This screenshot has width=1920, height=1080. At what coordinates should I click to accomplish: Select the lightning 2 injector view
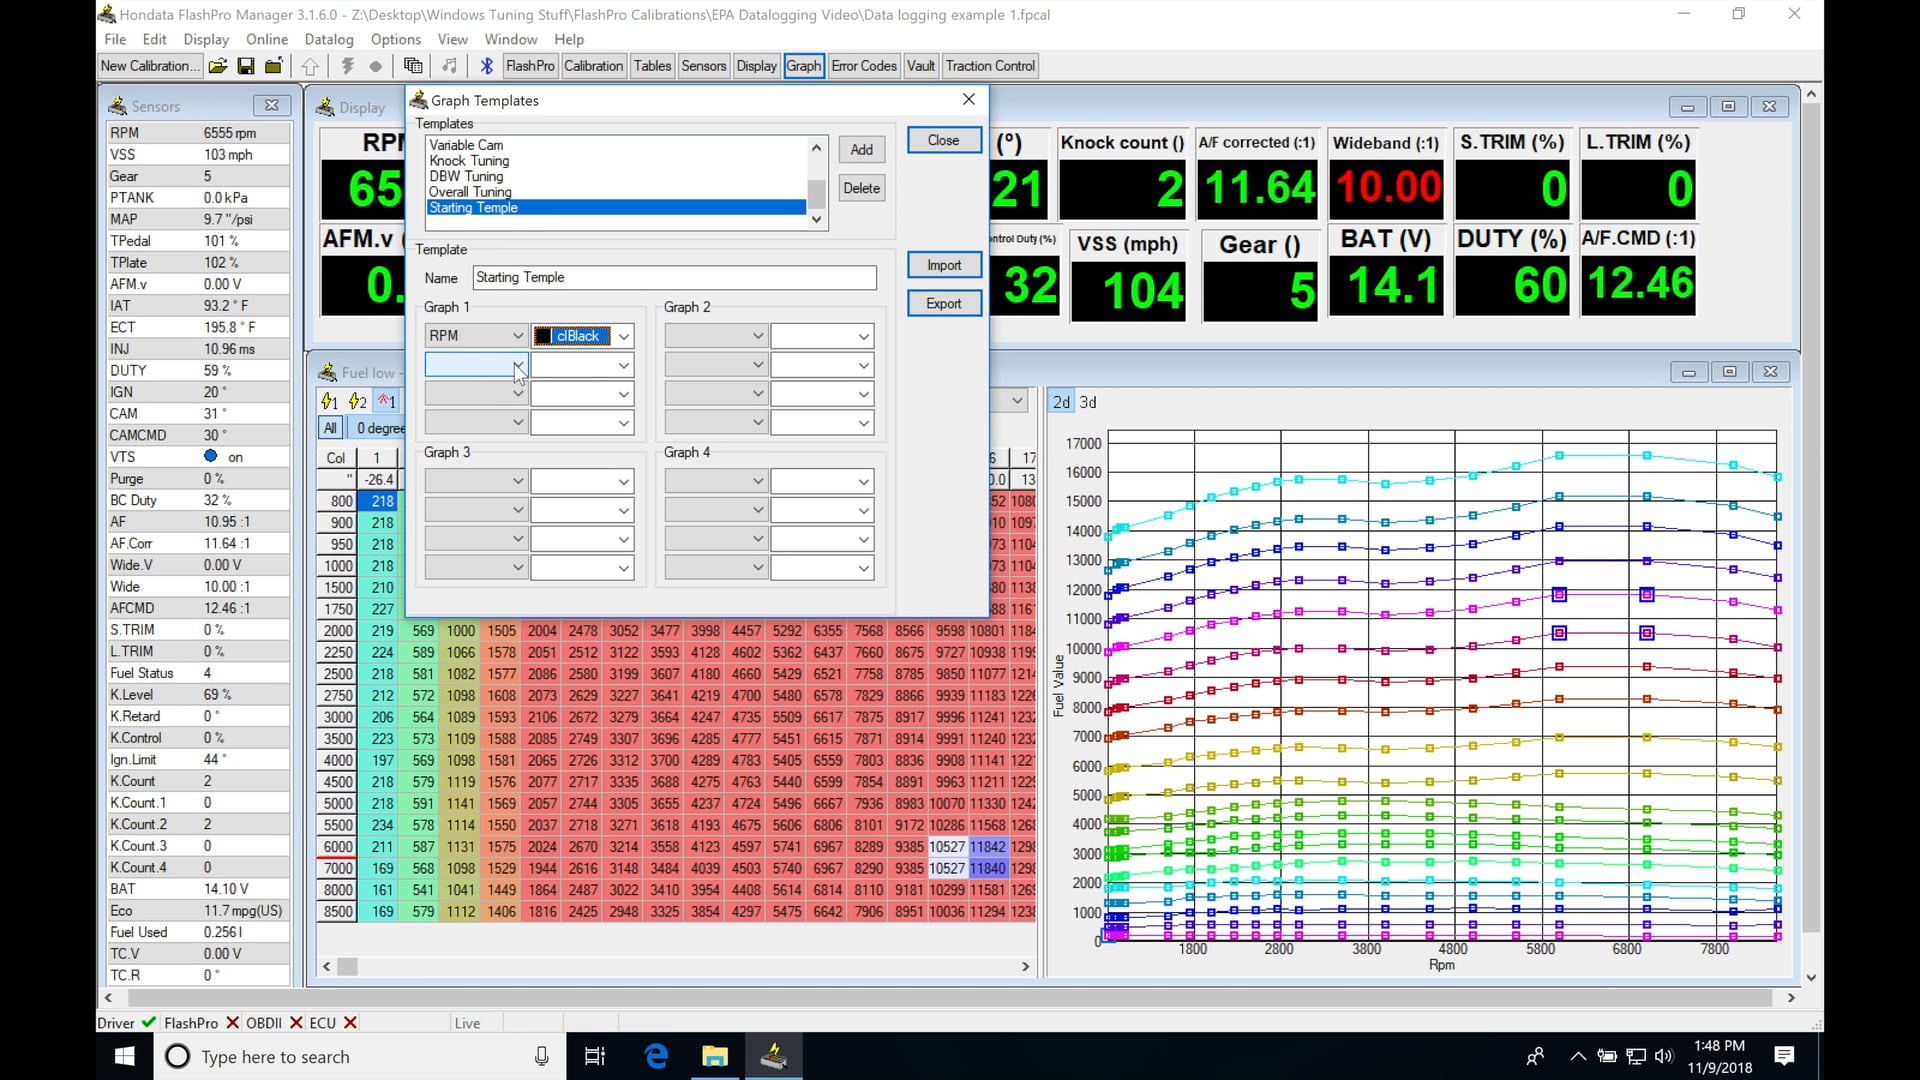[x=357, y=401]
